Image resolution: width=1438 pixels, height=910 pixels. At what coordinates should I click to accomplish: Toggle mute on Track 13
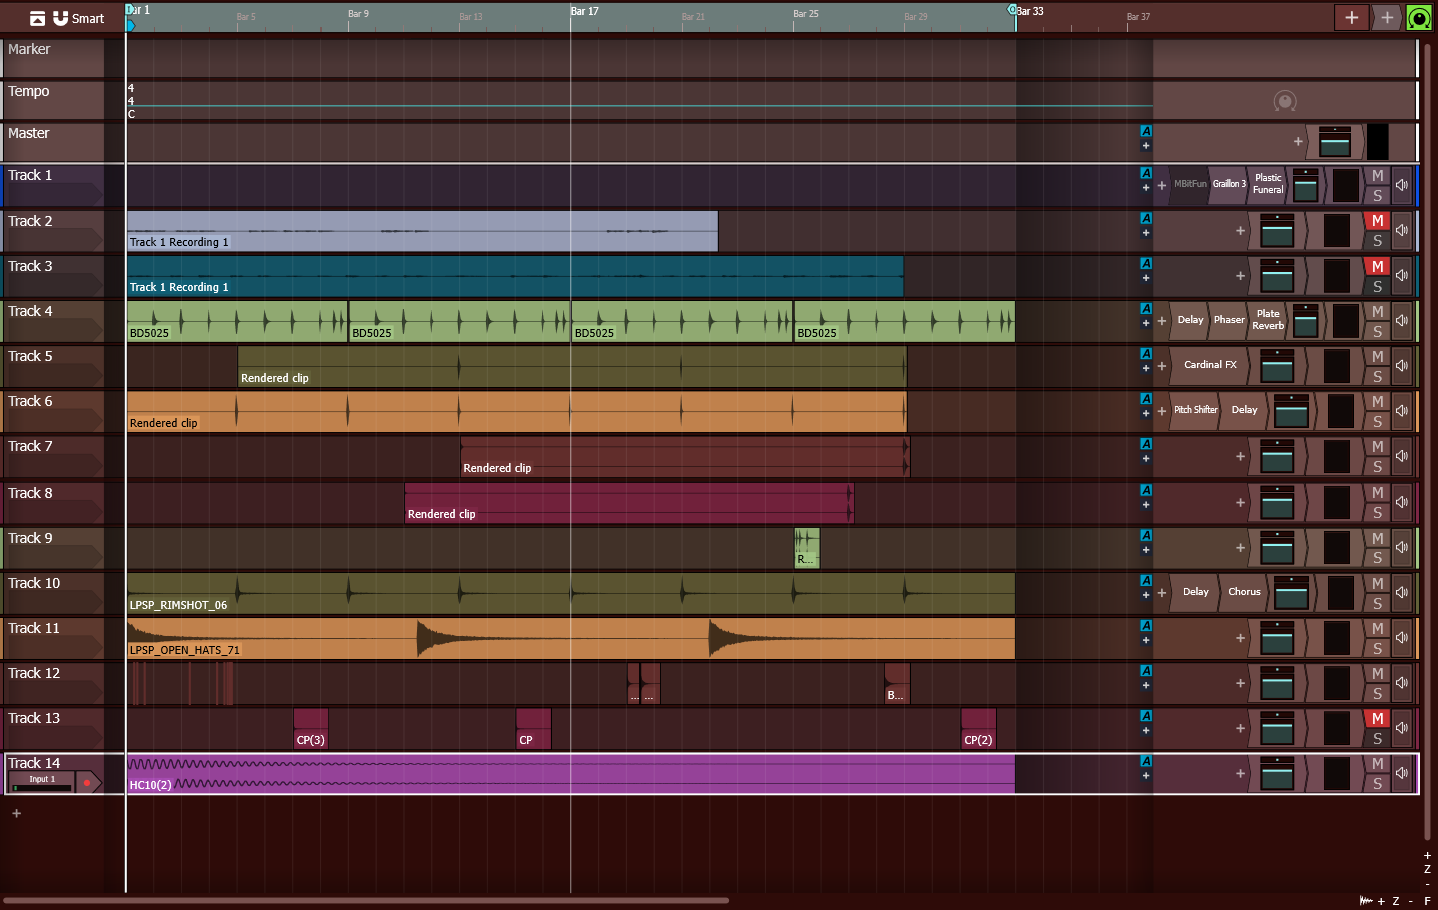1377,718
